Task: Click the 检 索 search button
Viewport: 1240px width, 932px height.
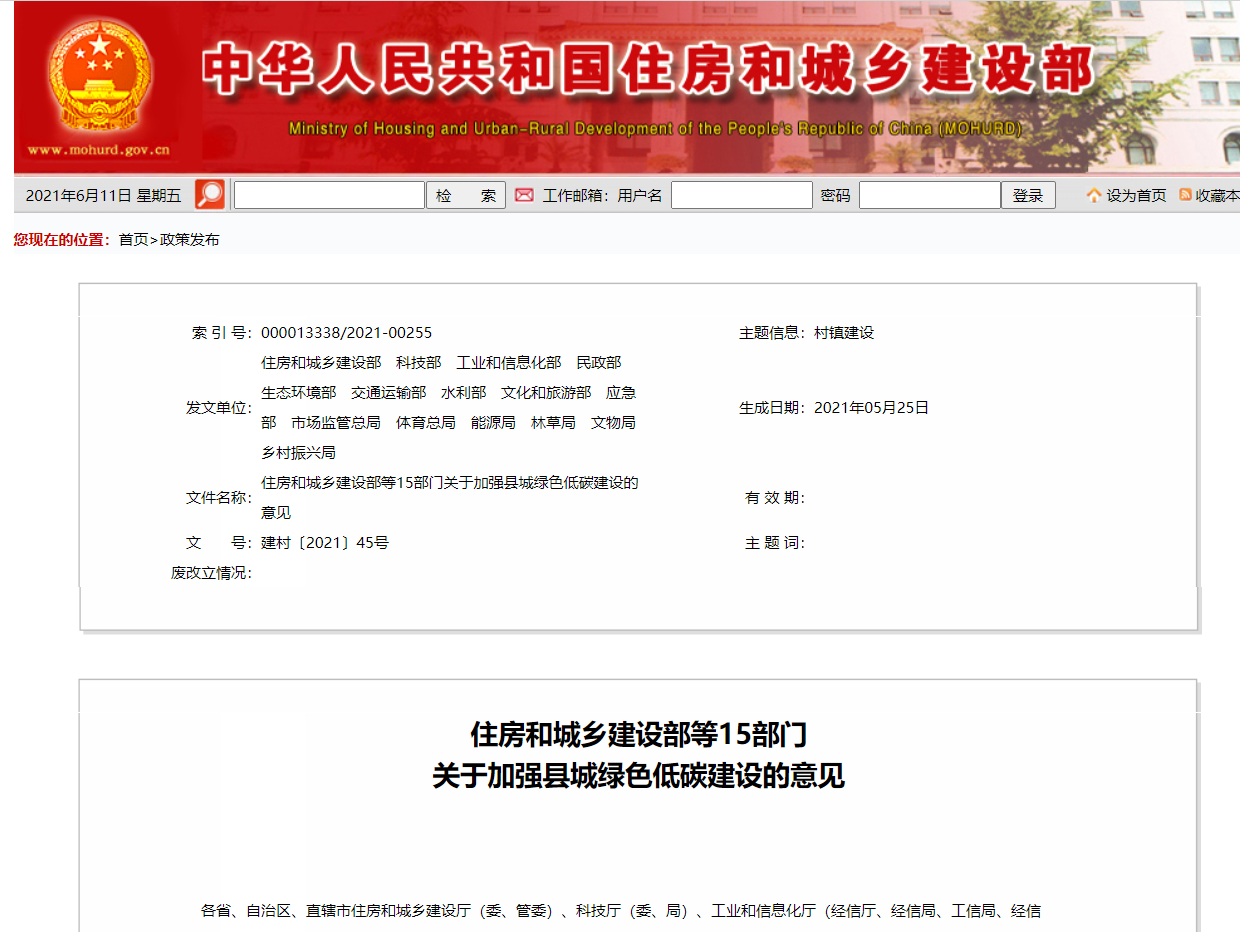Action: pyautogui.click(x=466, y=195)
